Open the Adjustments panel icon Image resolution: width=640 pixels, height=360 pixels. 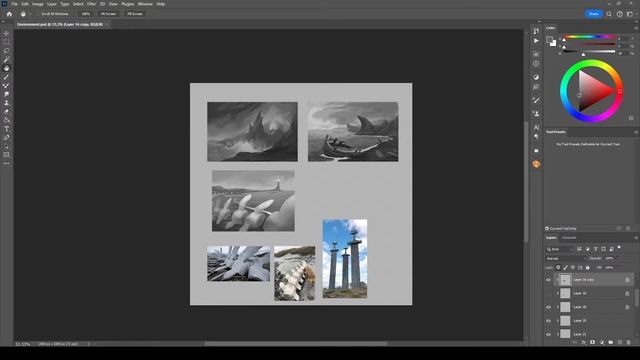point(536,77)
